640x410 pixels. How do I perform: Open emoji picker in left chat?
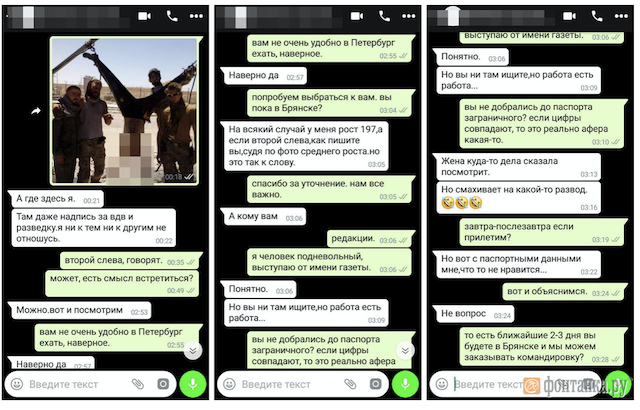click(17, 384)
